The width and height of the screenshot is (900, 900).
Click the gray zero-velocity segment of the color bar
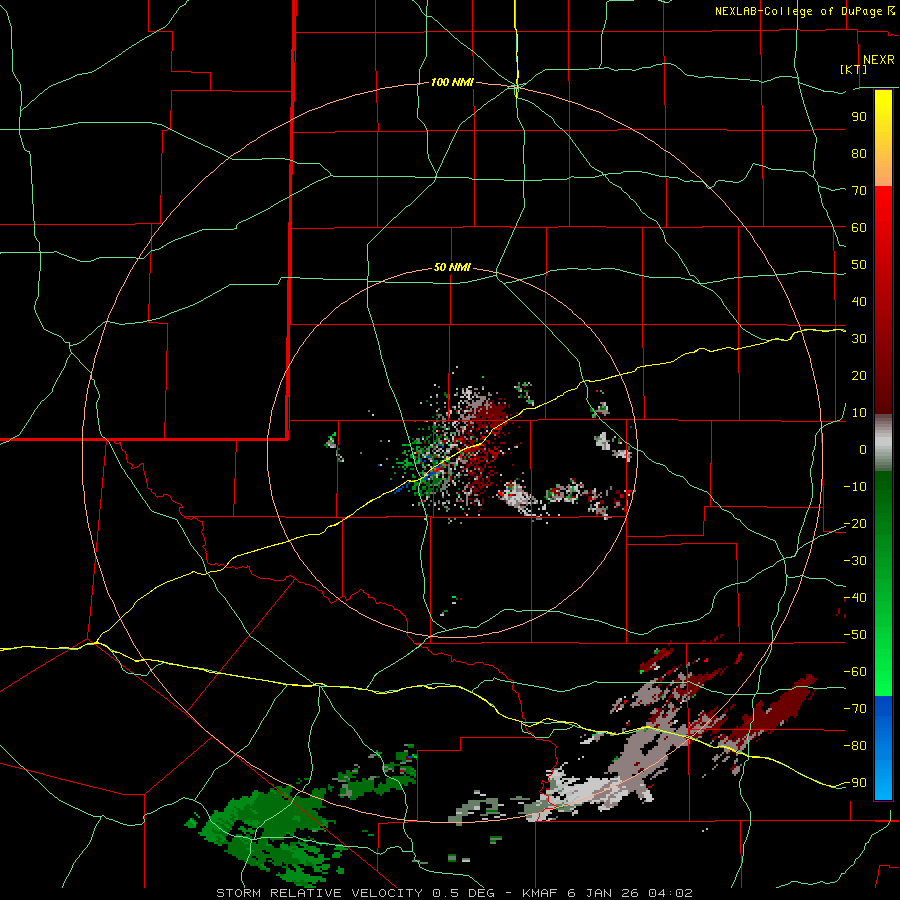tap(883, 443)
